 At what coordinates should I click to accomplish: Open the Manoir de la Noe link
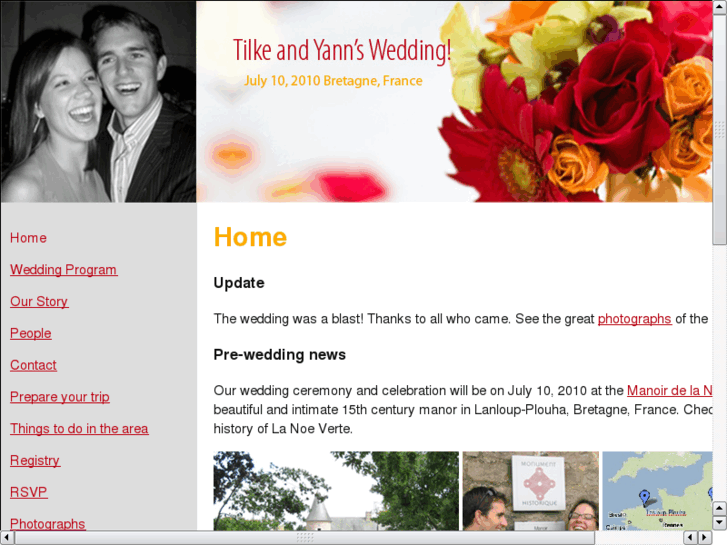point(670,391)
